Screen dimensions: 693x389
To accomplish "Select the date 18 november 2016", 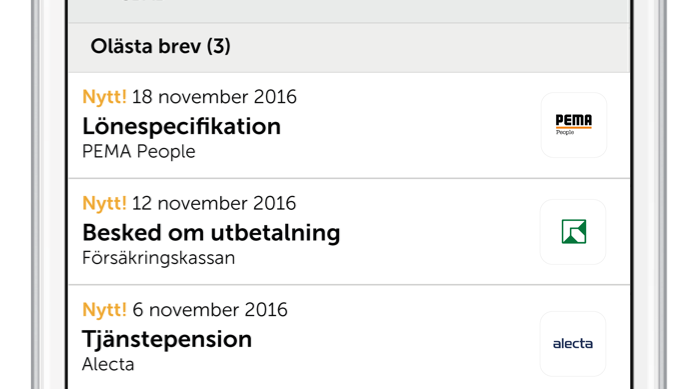I will pos(214,97).
